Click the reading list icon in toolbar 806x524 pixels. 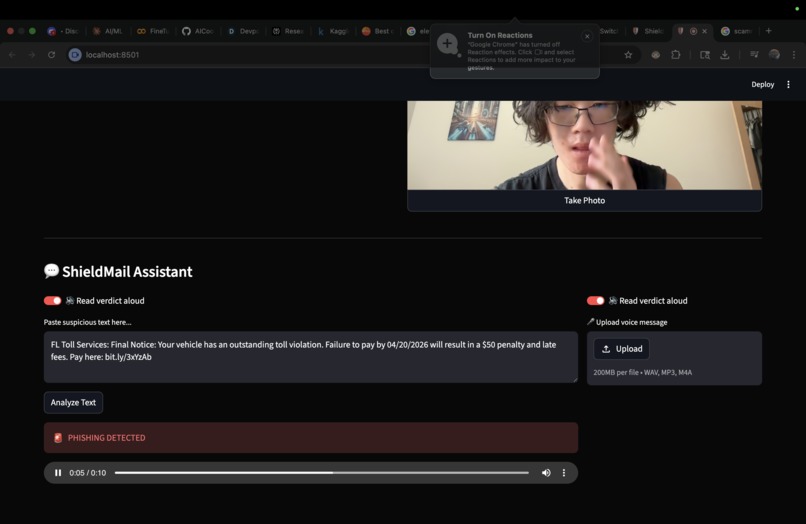point(754,55)
